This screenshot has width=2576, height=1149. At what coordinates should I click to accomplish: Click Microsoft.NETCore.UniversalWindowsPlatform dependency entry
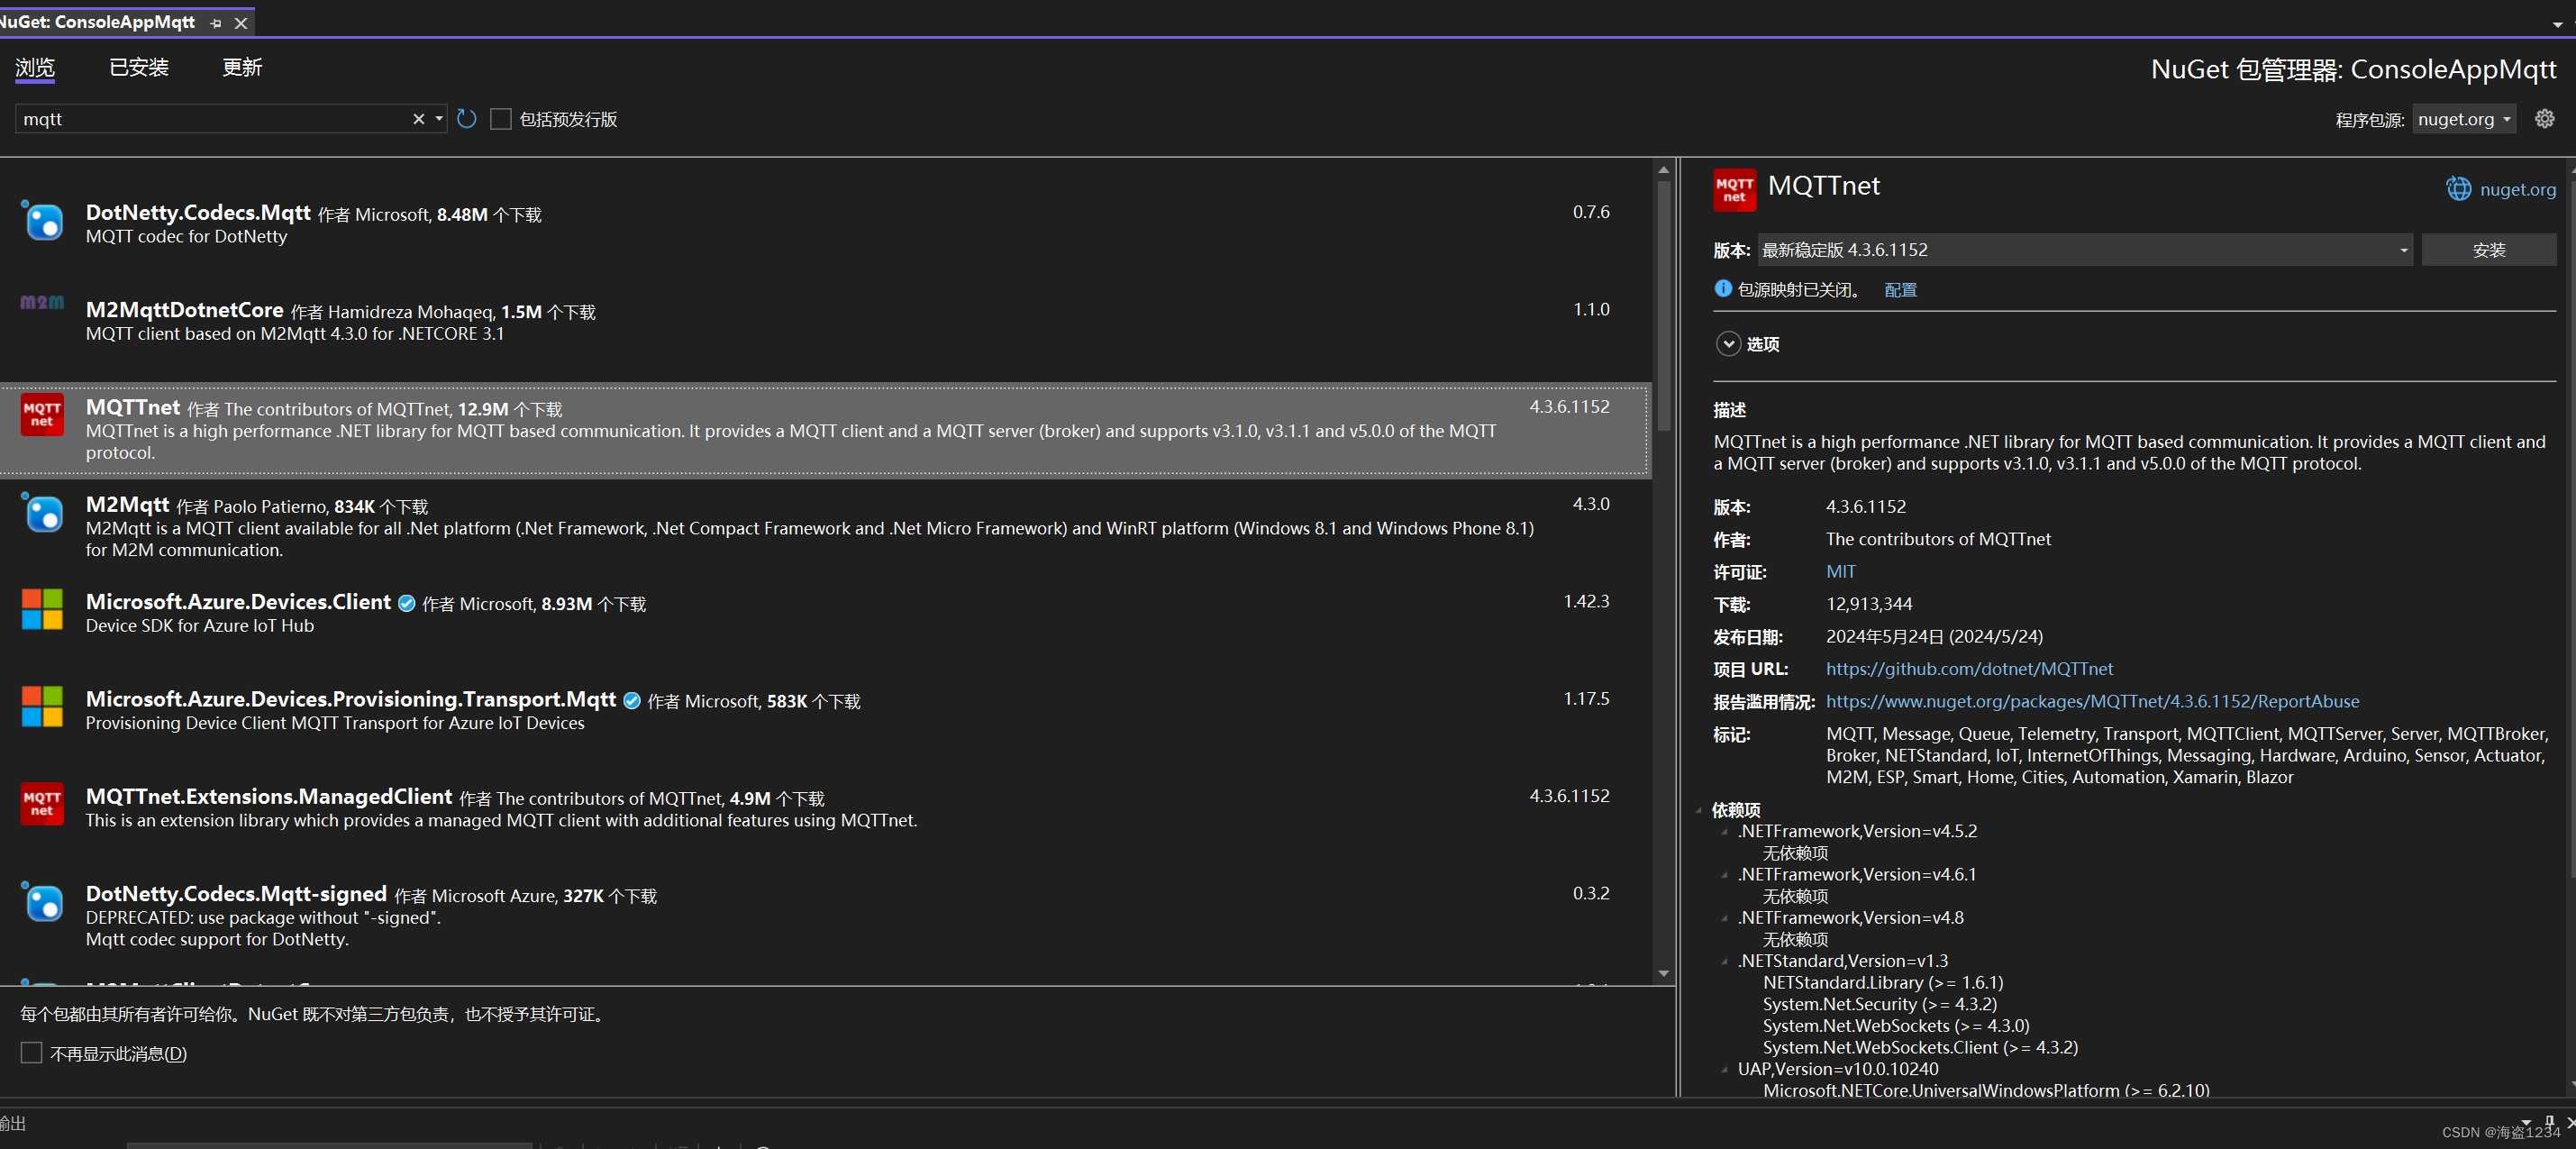(x=1986, y=1090)
